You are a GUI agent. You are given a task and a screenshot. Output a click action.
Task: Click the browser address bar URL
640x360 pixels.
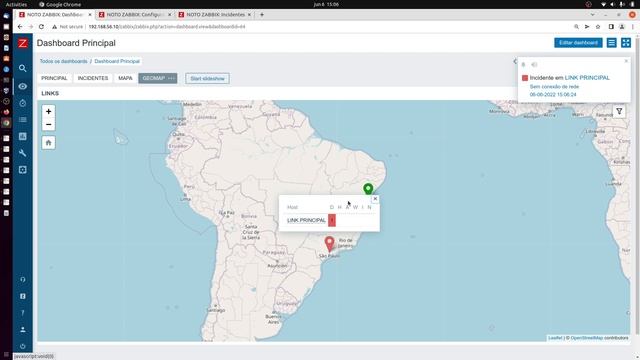[x=167, y=27]
